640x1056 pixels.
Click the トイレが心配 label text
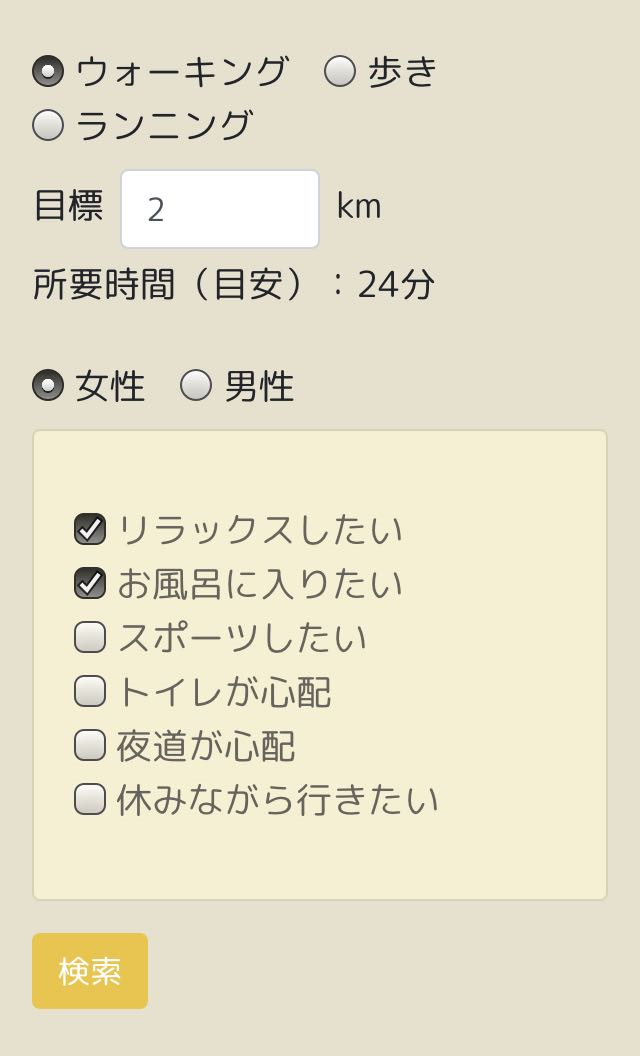click(223, 692)
